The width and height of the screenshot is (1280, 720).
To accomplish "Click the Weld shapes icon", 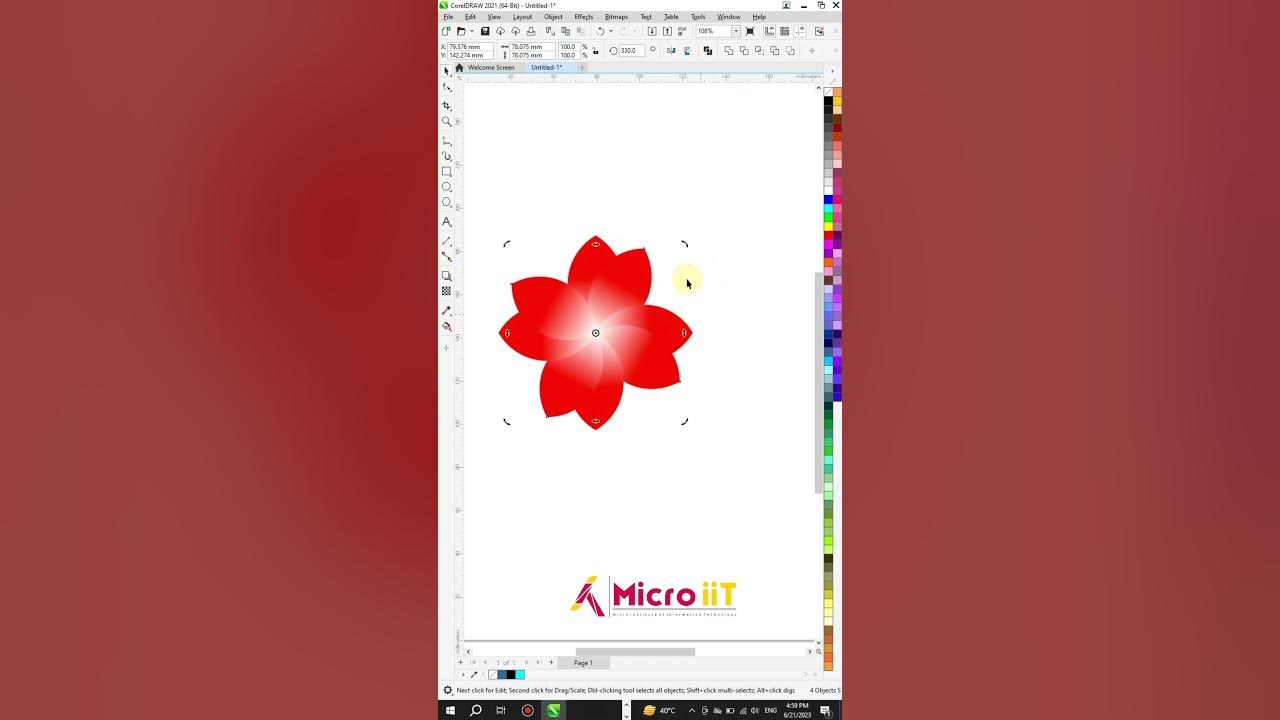I will coord(728,51).
